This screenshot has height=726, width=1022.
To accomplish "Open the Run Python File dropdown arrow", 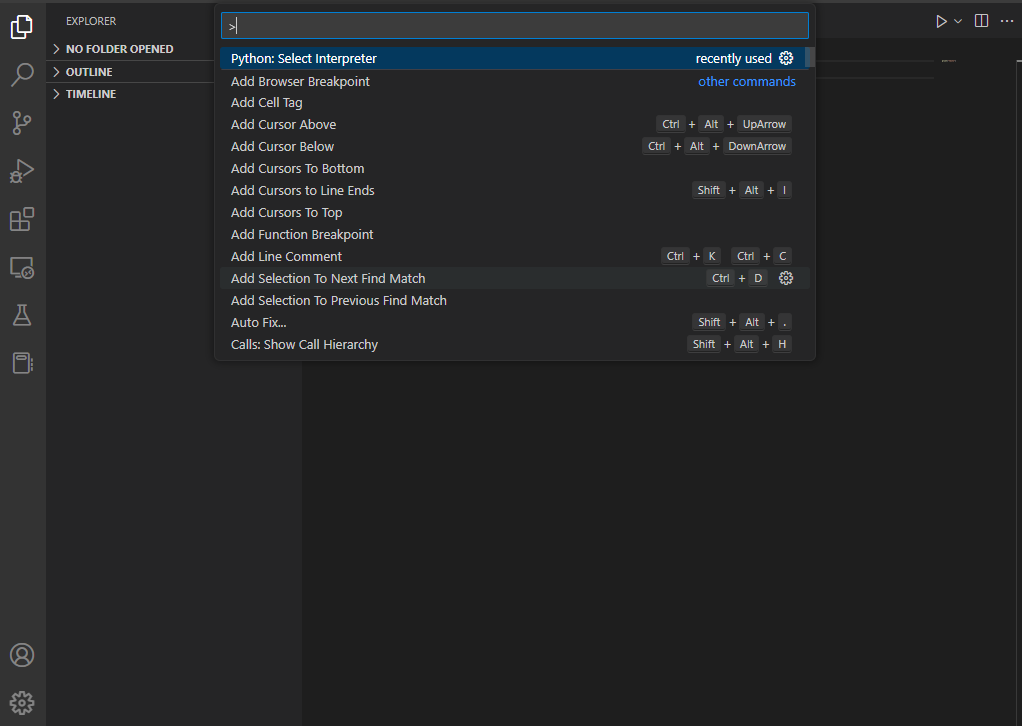I will [x=956, y=20].
